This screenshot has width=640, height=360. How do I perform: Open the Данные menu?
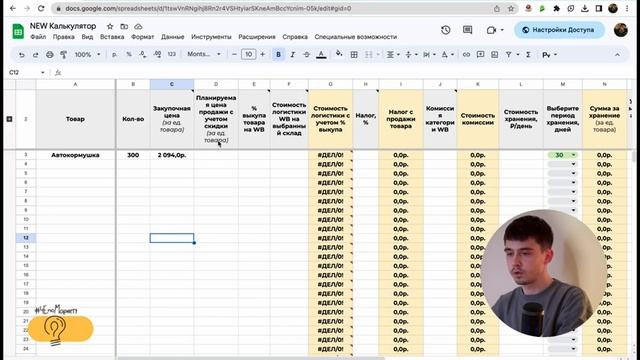[x=173, y=37]
